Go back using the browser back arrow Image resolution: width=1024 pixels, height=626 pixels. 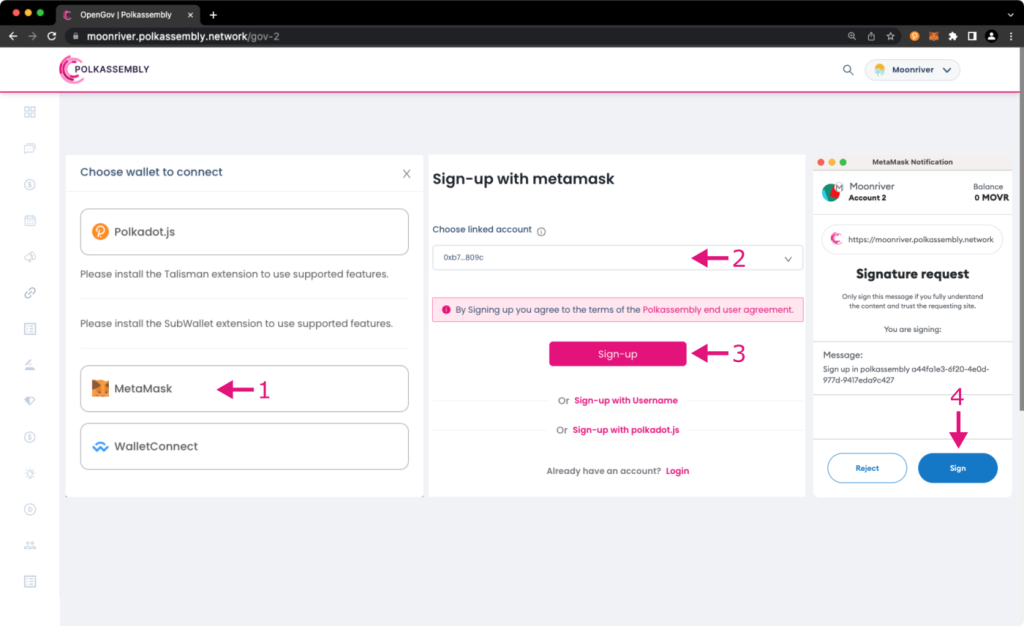(x=13, y=37)
